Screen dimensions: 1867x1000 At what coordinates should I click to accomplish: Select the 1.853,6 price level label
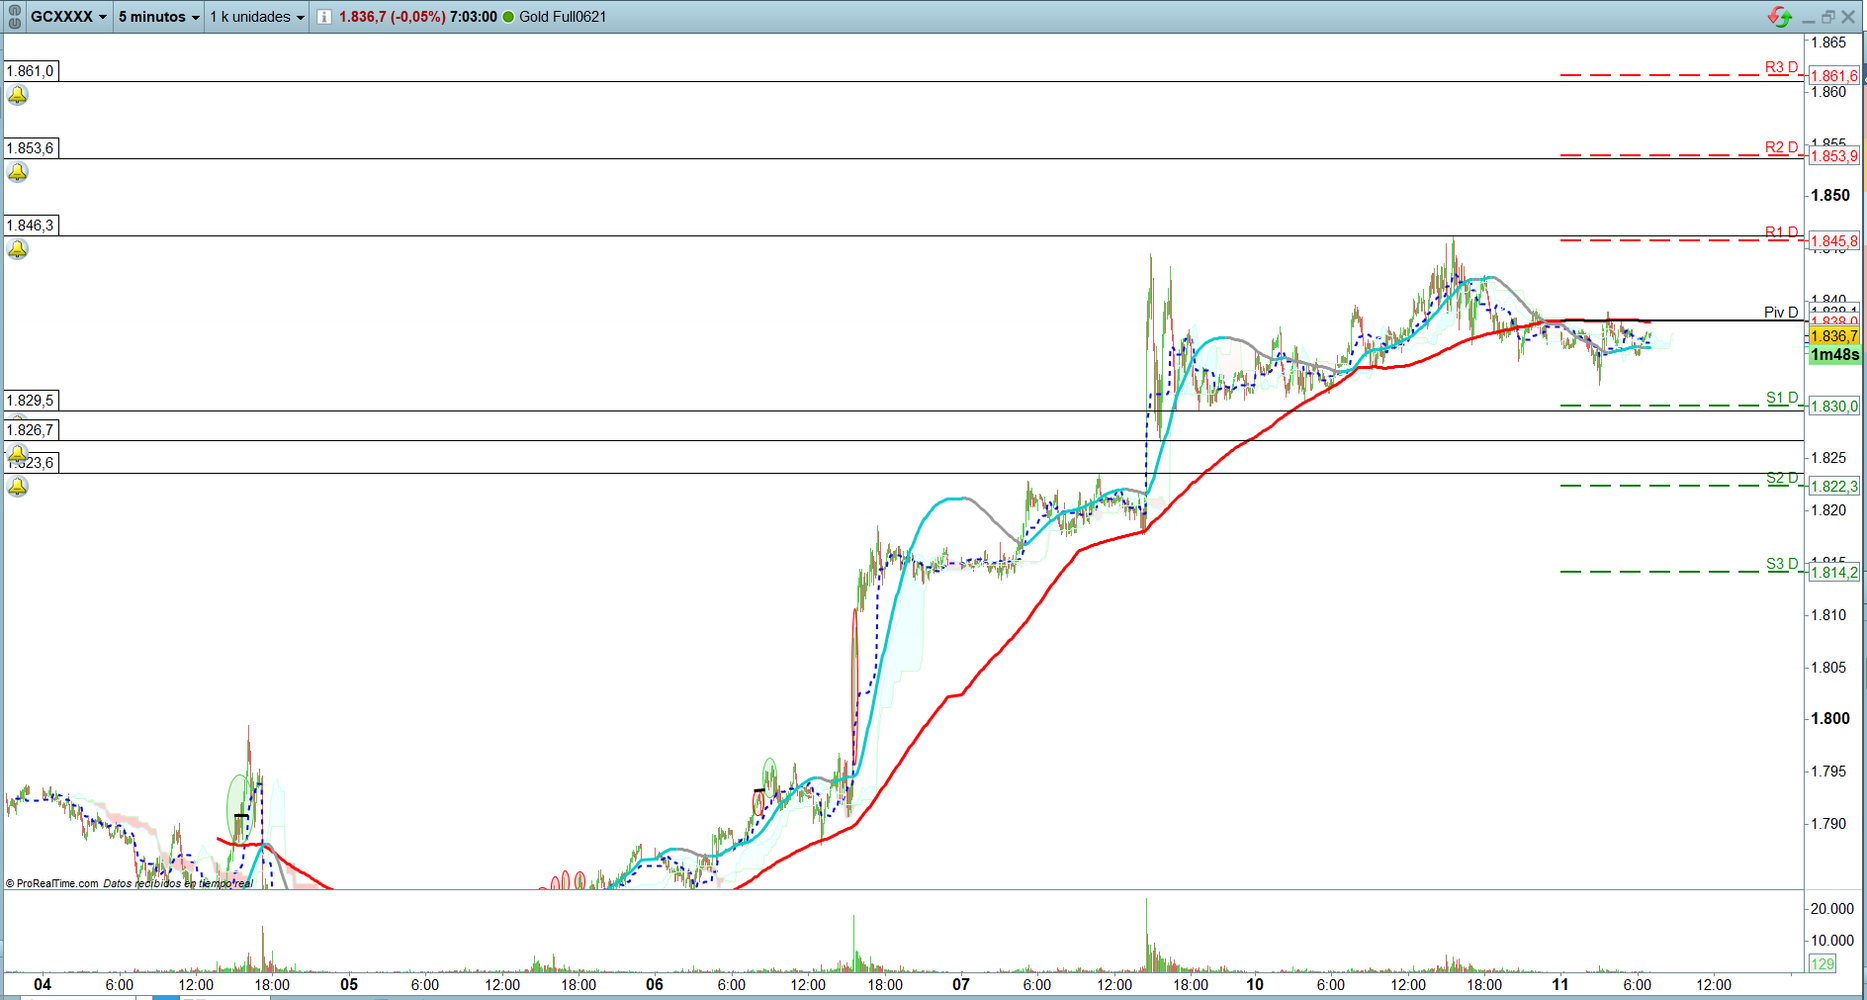point(31,148)
